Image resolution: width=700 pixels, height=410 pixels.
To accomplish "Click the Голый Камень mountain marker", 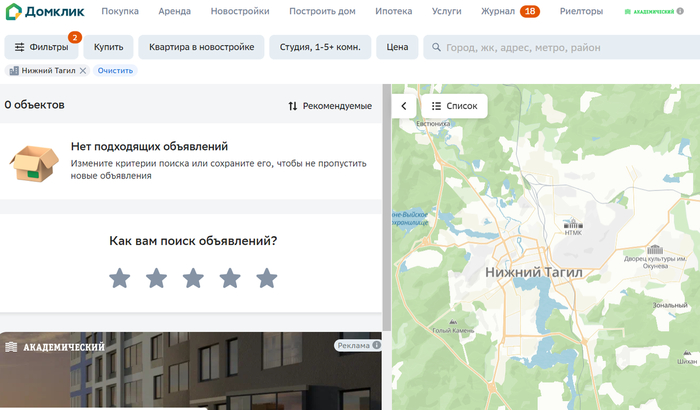I will tap(453, 322).
